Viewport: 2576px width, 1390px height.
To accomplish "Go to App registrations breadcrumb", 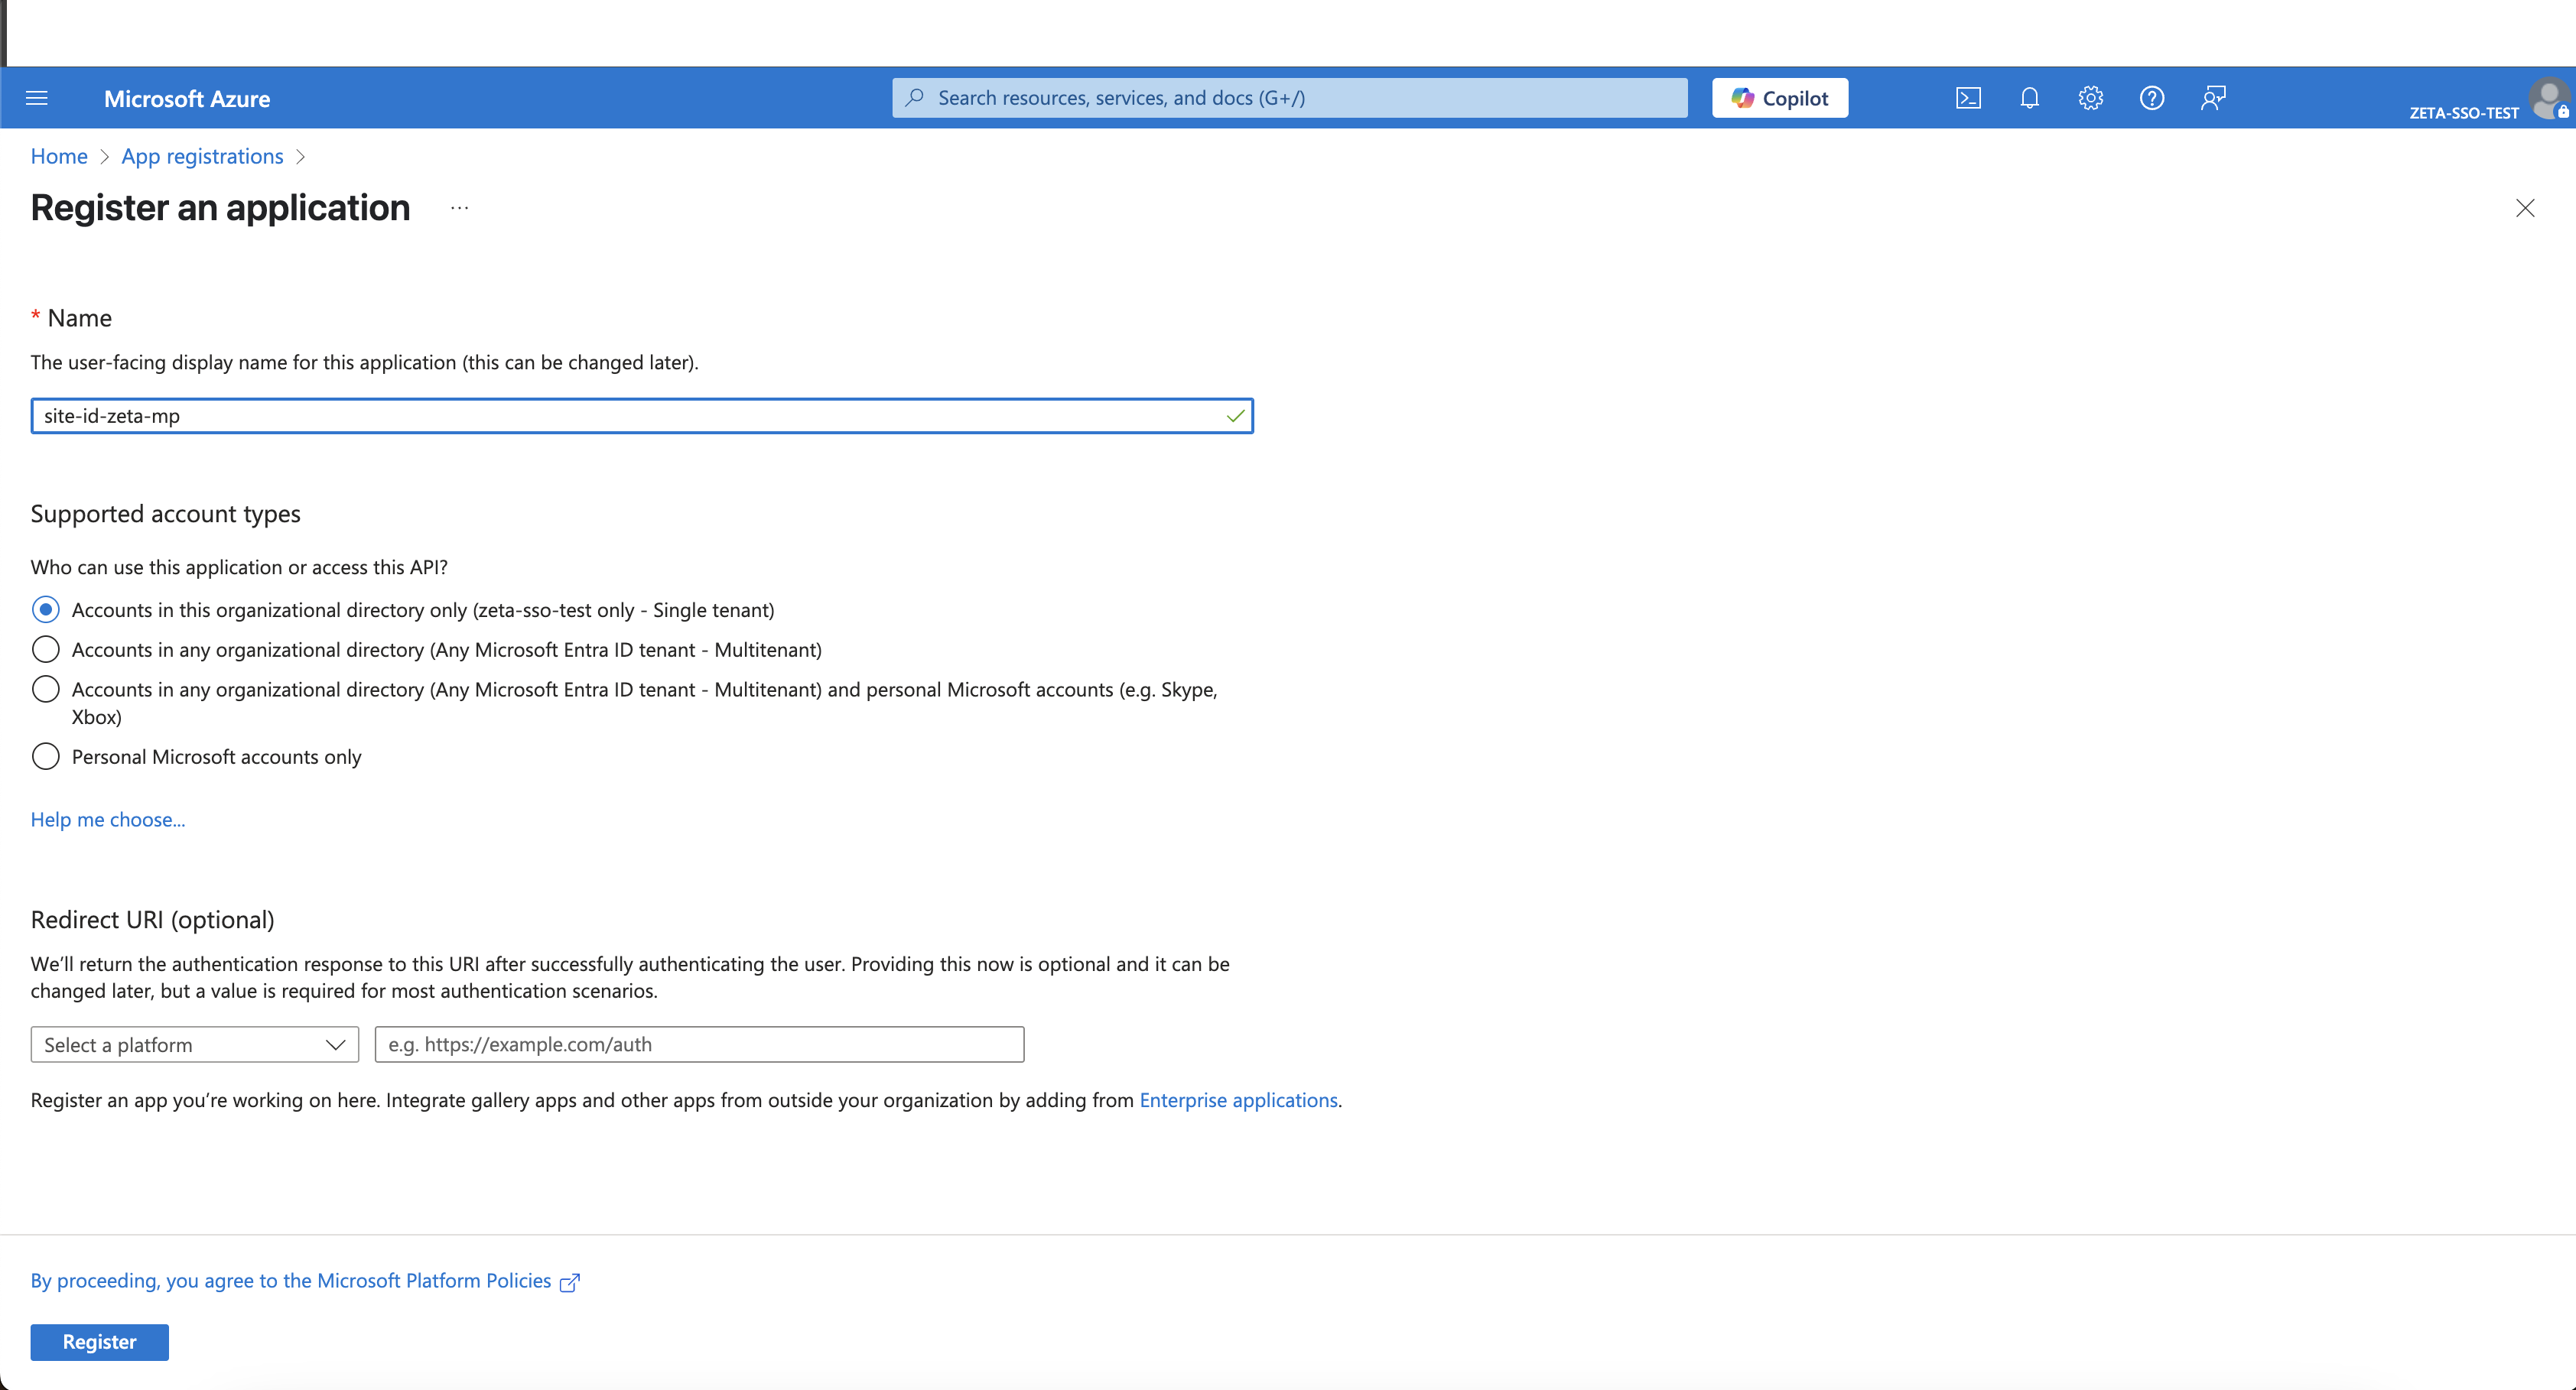I will click(202, 157).
